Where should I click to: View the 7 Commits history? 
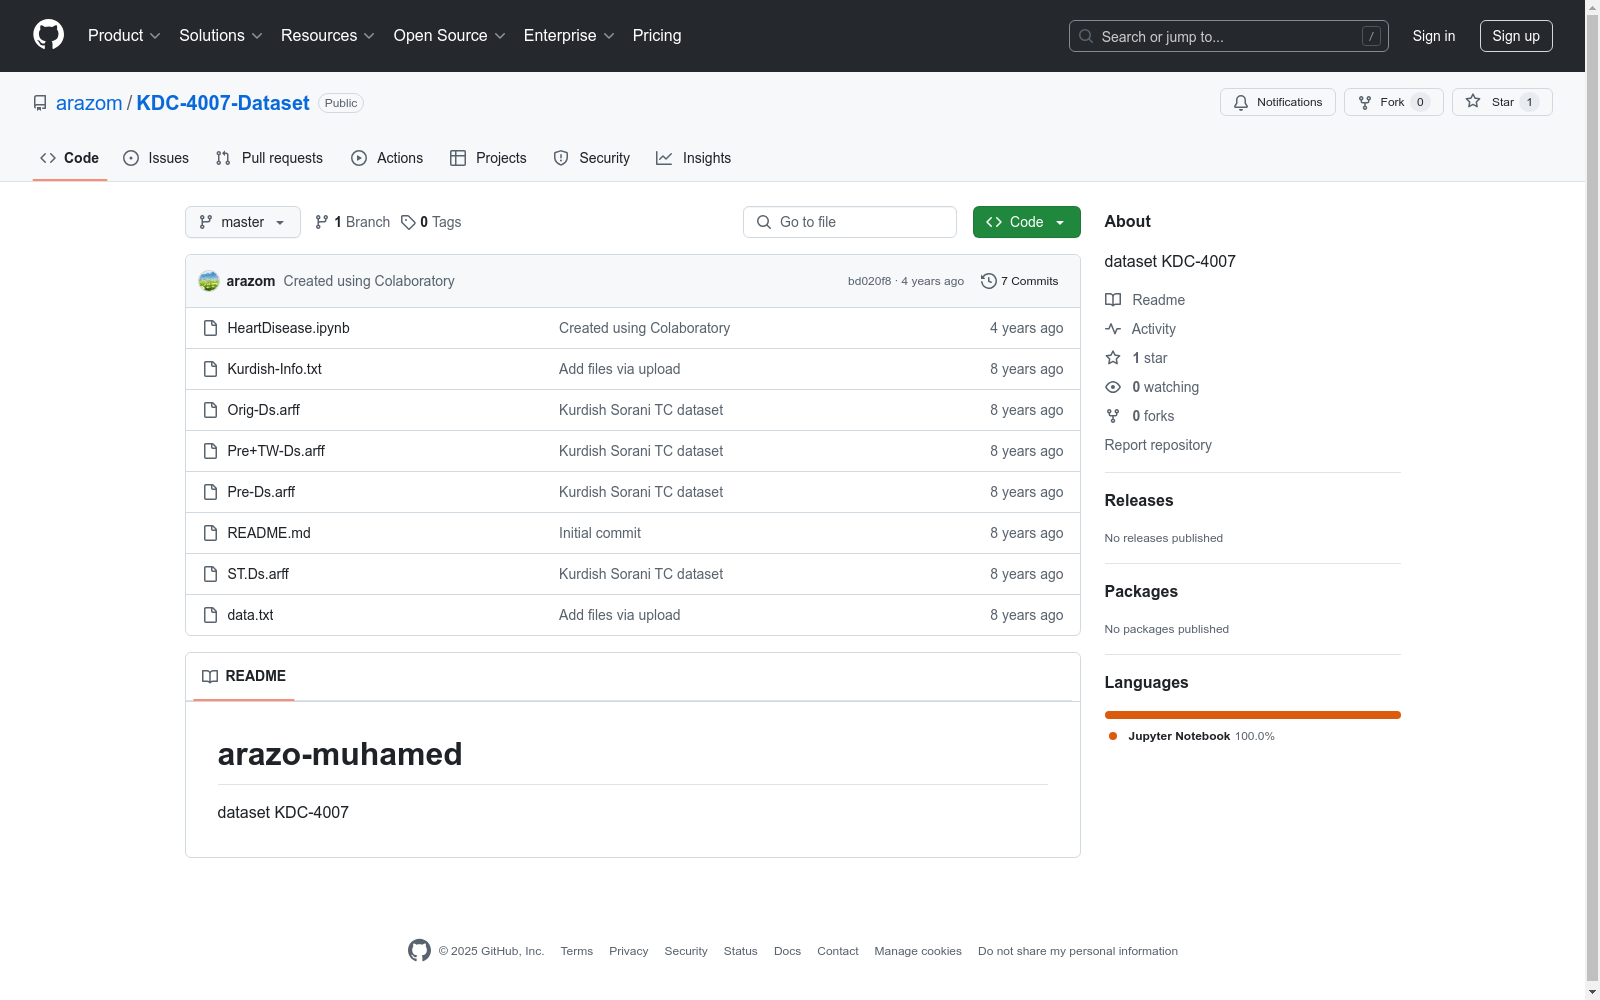pyautogui.click(x=1020, y=281)
